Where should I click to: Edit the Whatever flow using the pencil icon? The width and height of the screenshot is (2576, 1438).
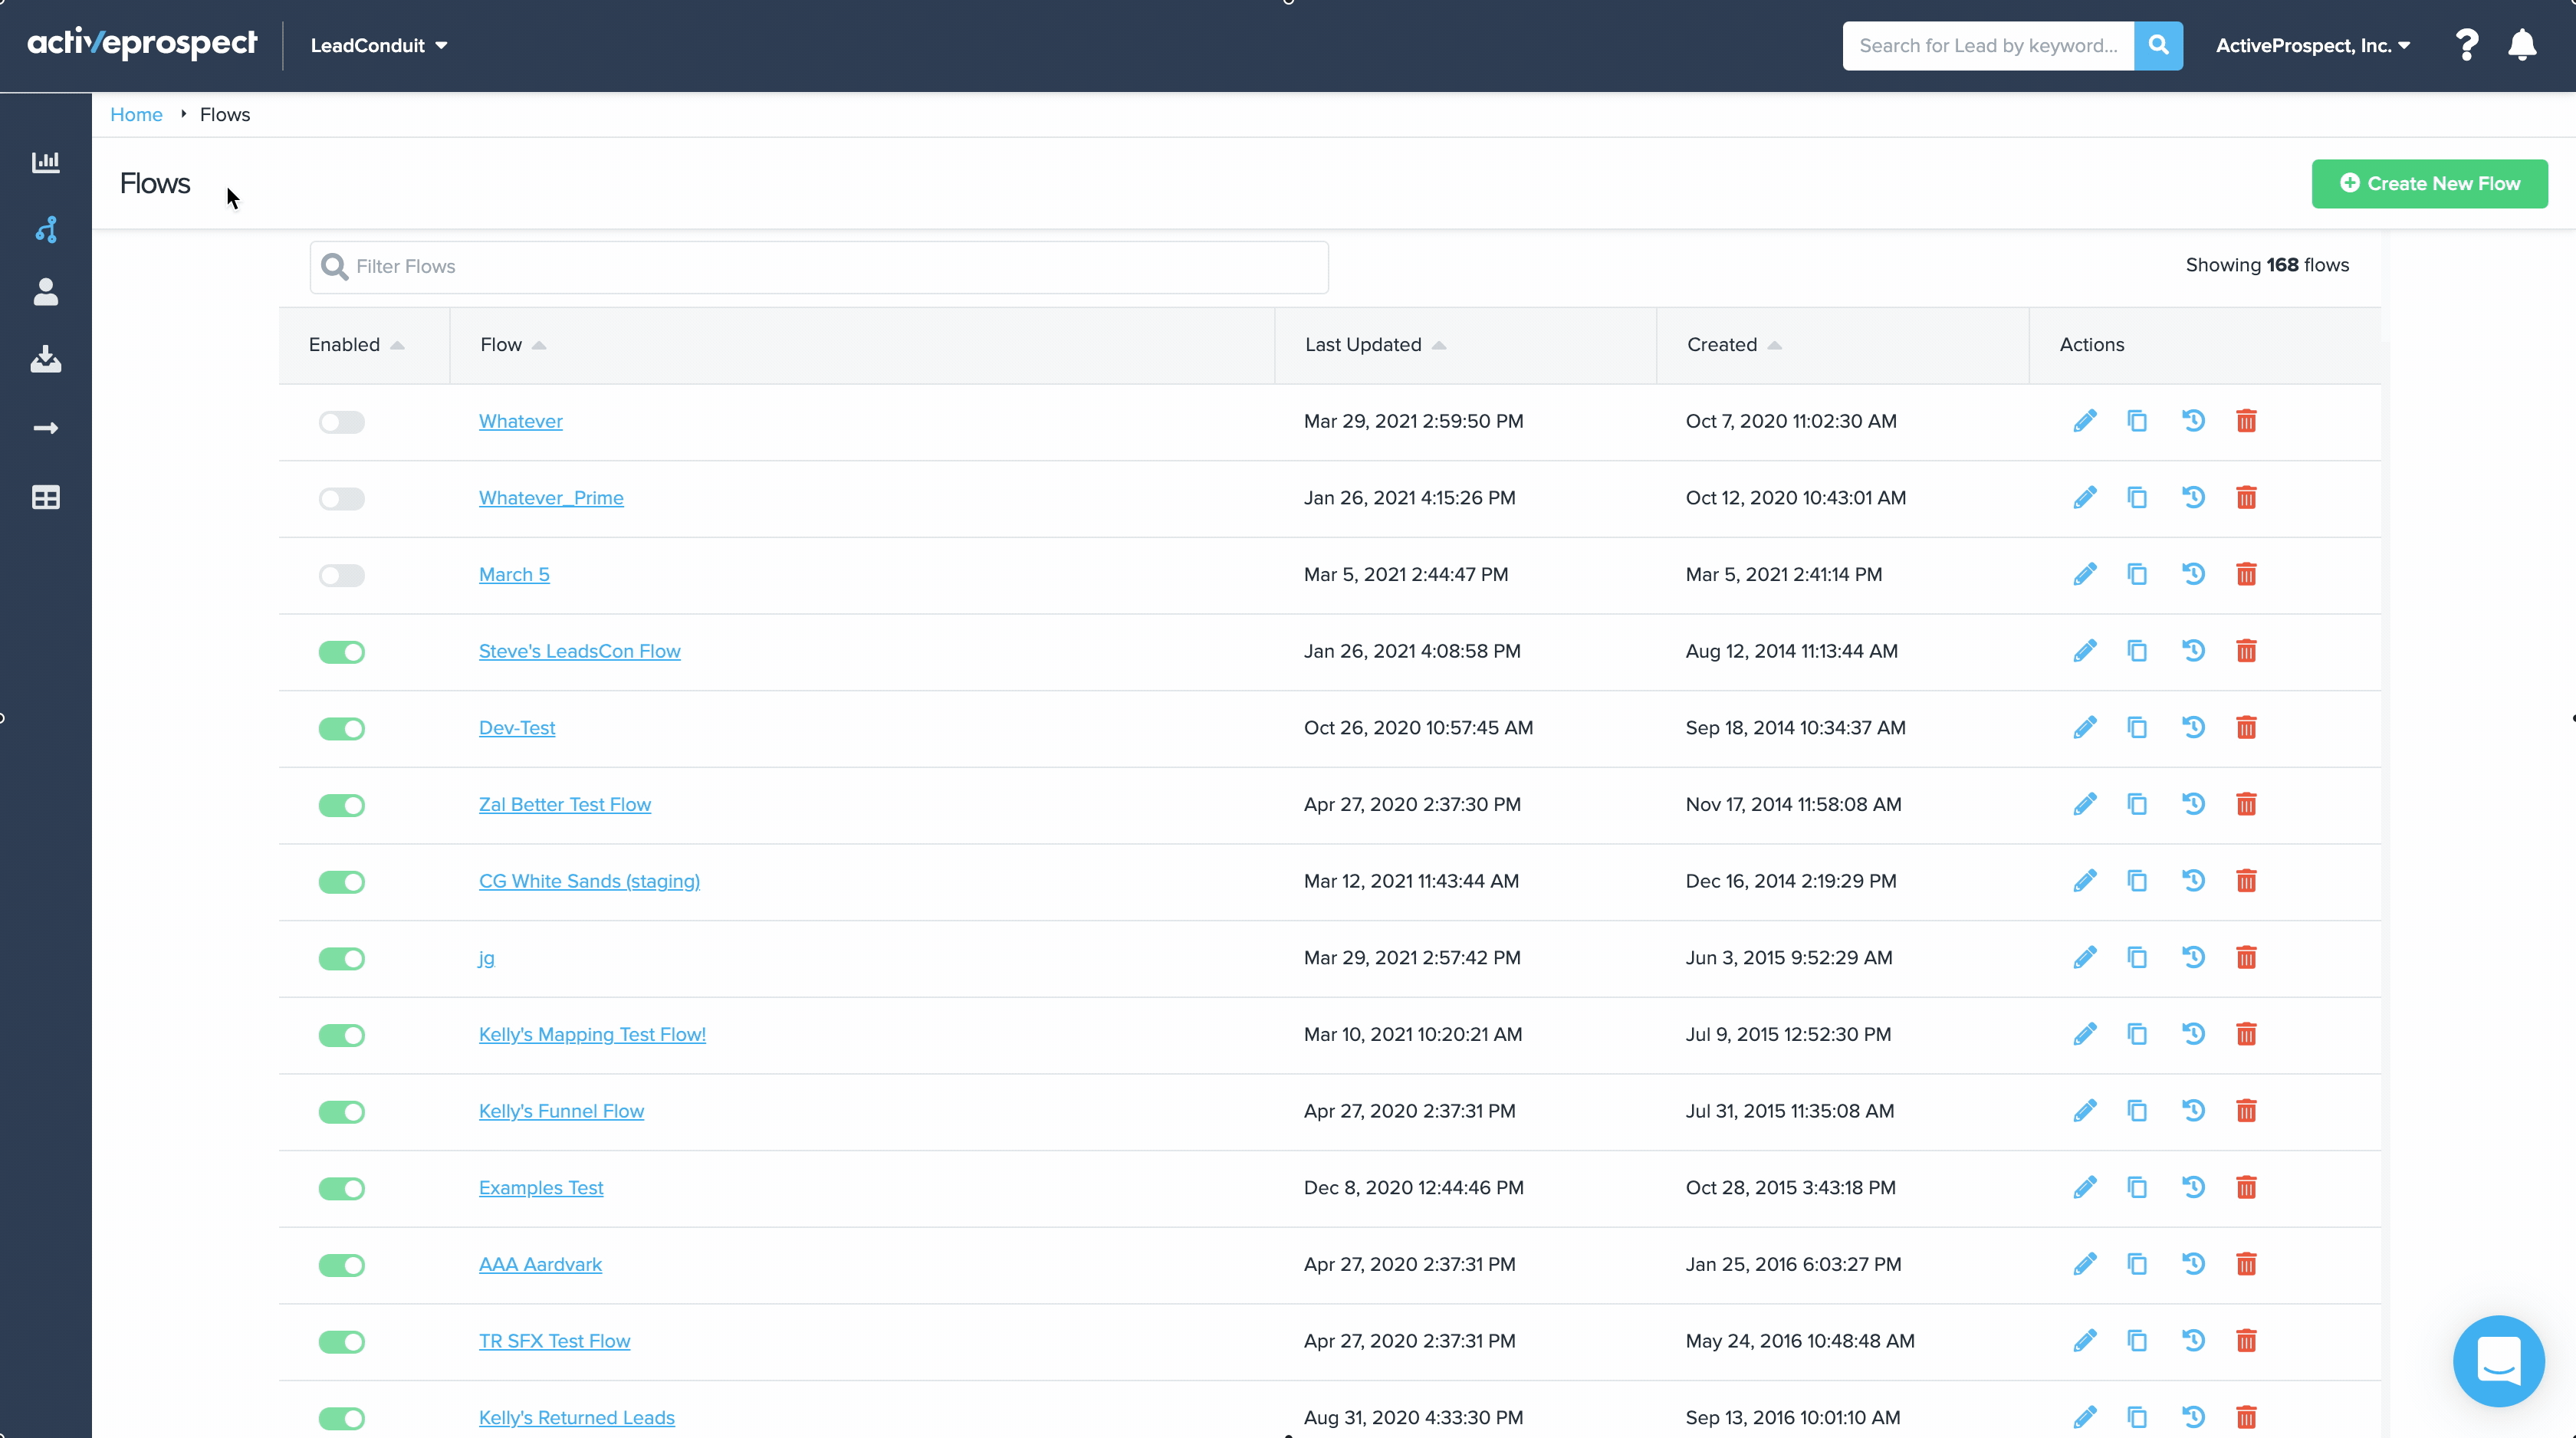pos(2085,421)
